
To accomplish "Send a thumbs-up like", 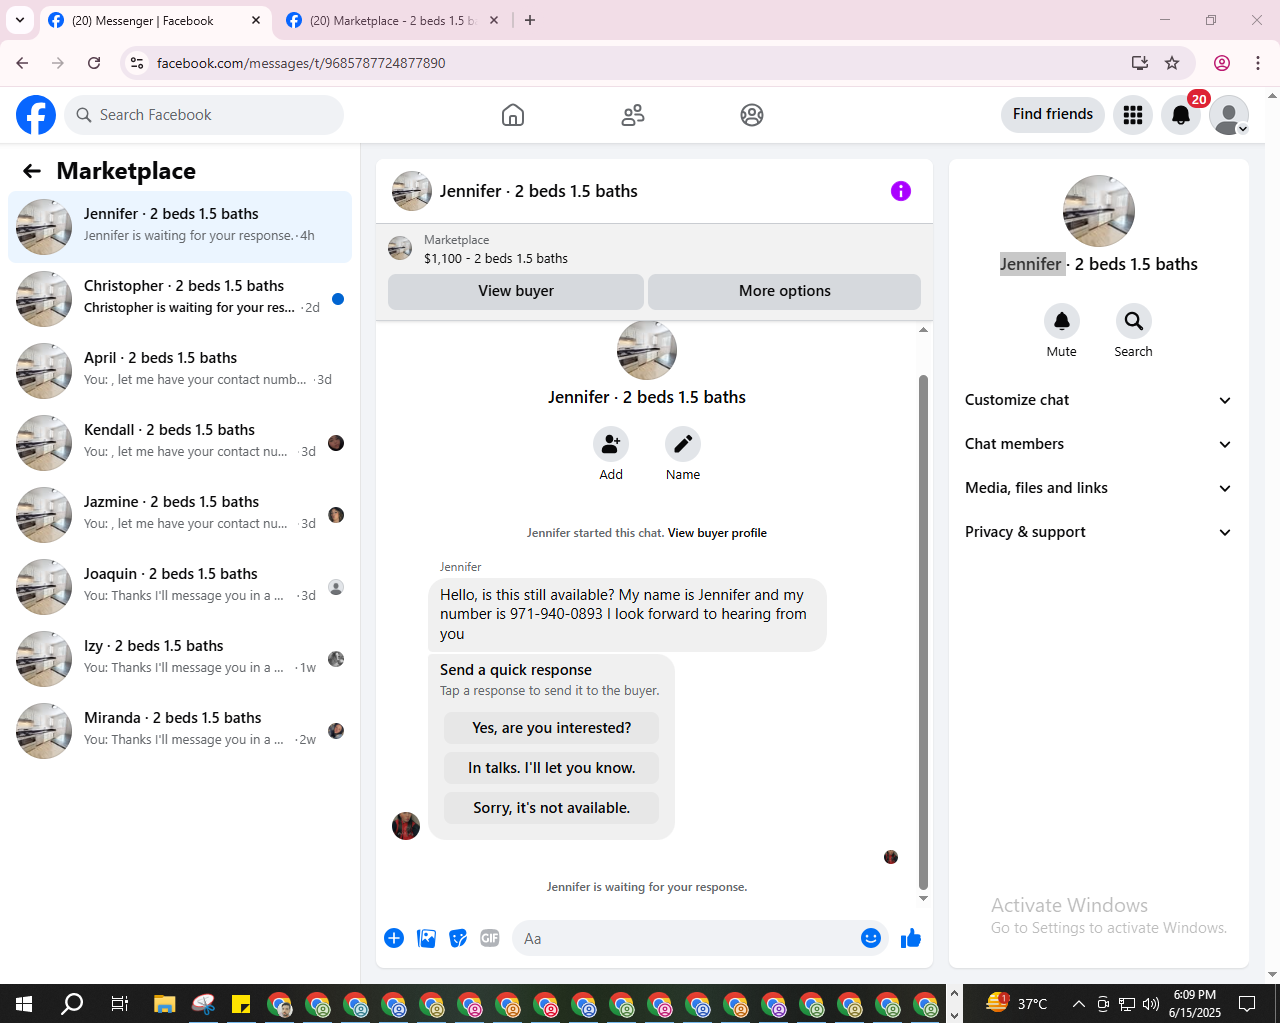I will (911, 938).
